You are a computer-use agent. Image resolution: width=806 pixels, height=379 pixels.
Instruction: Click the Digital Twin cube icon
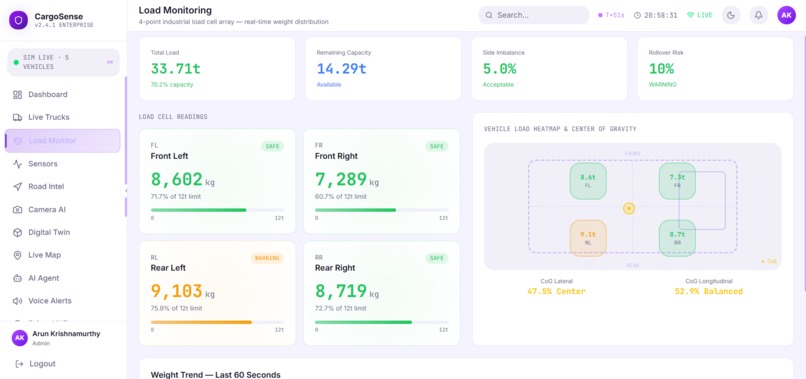pyautogui.click(x=17, y=232)
